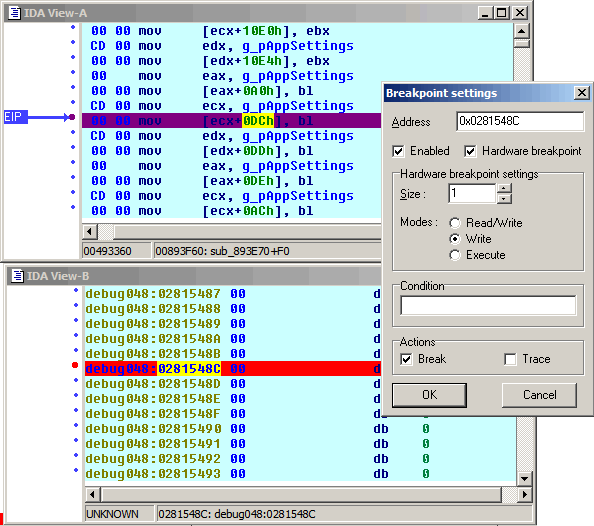Click the IDA View-B document icon

point(17,276)
